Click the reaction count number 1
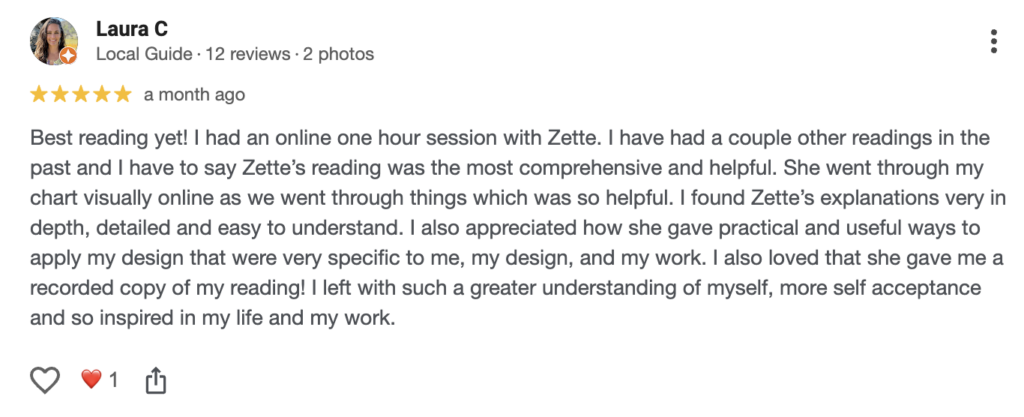1024x417 pixels. tap(113, 380)
